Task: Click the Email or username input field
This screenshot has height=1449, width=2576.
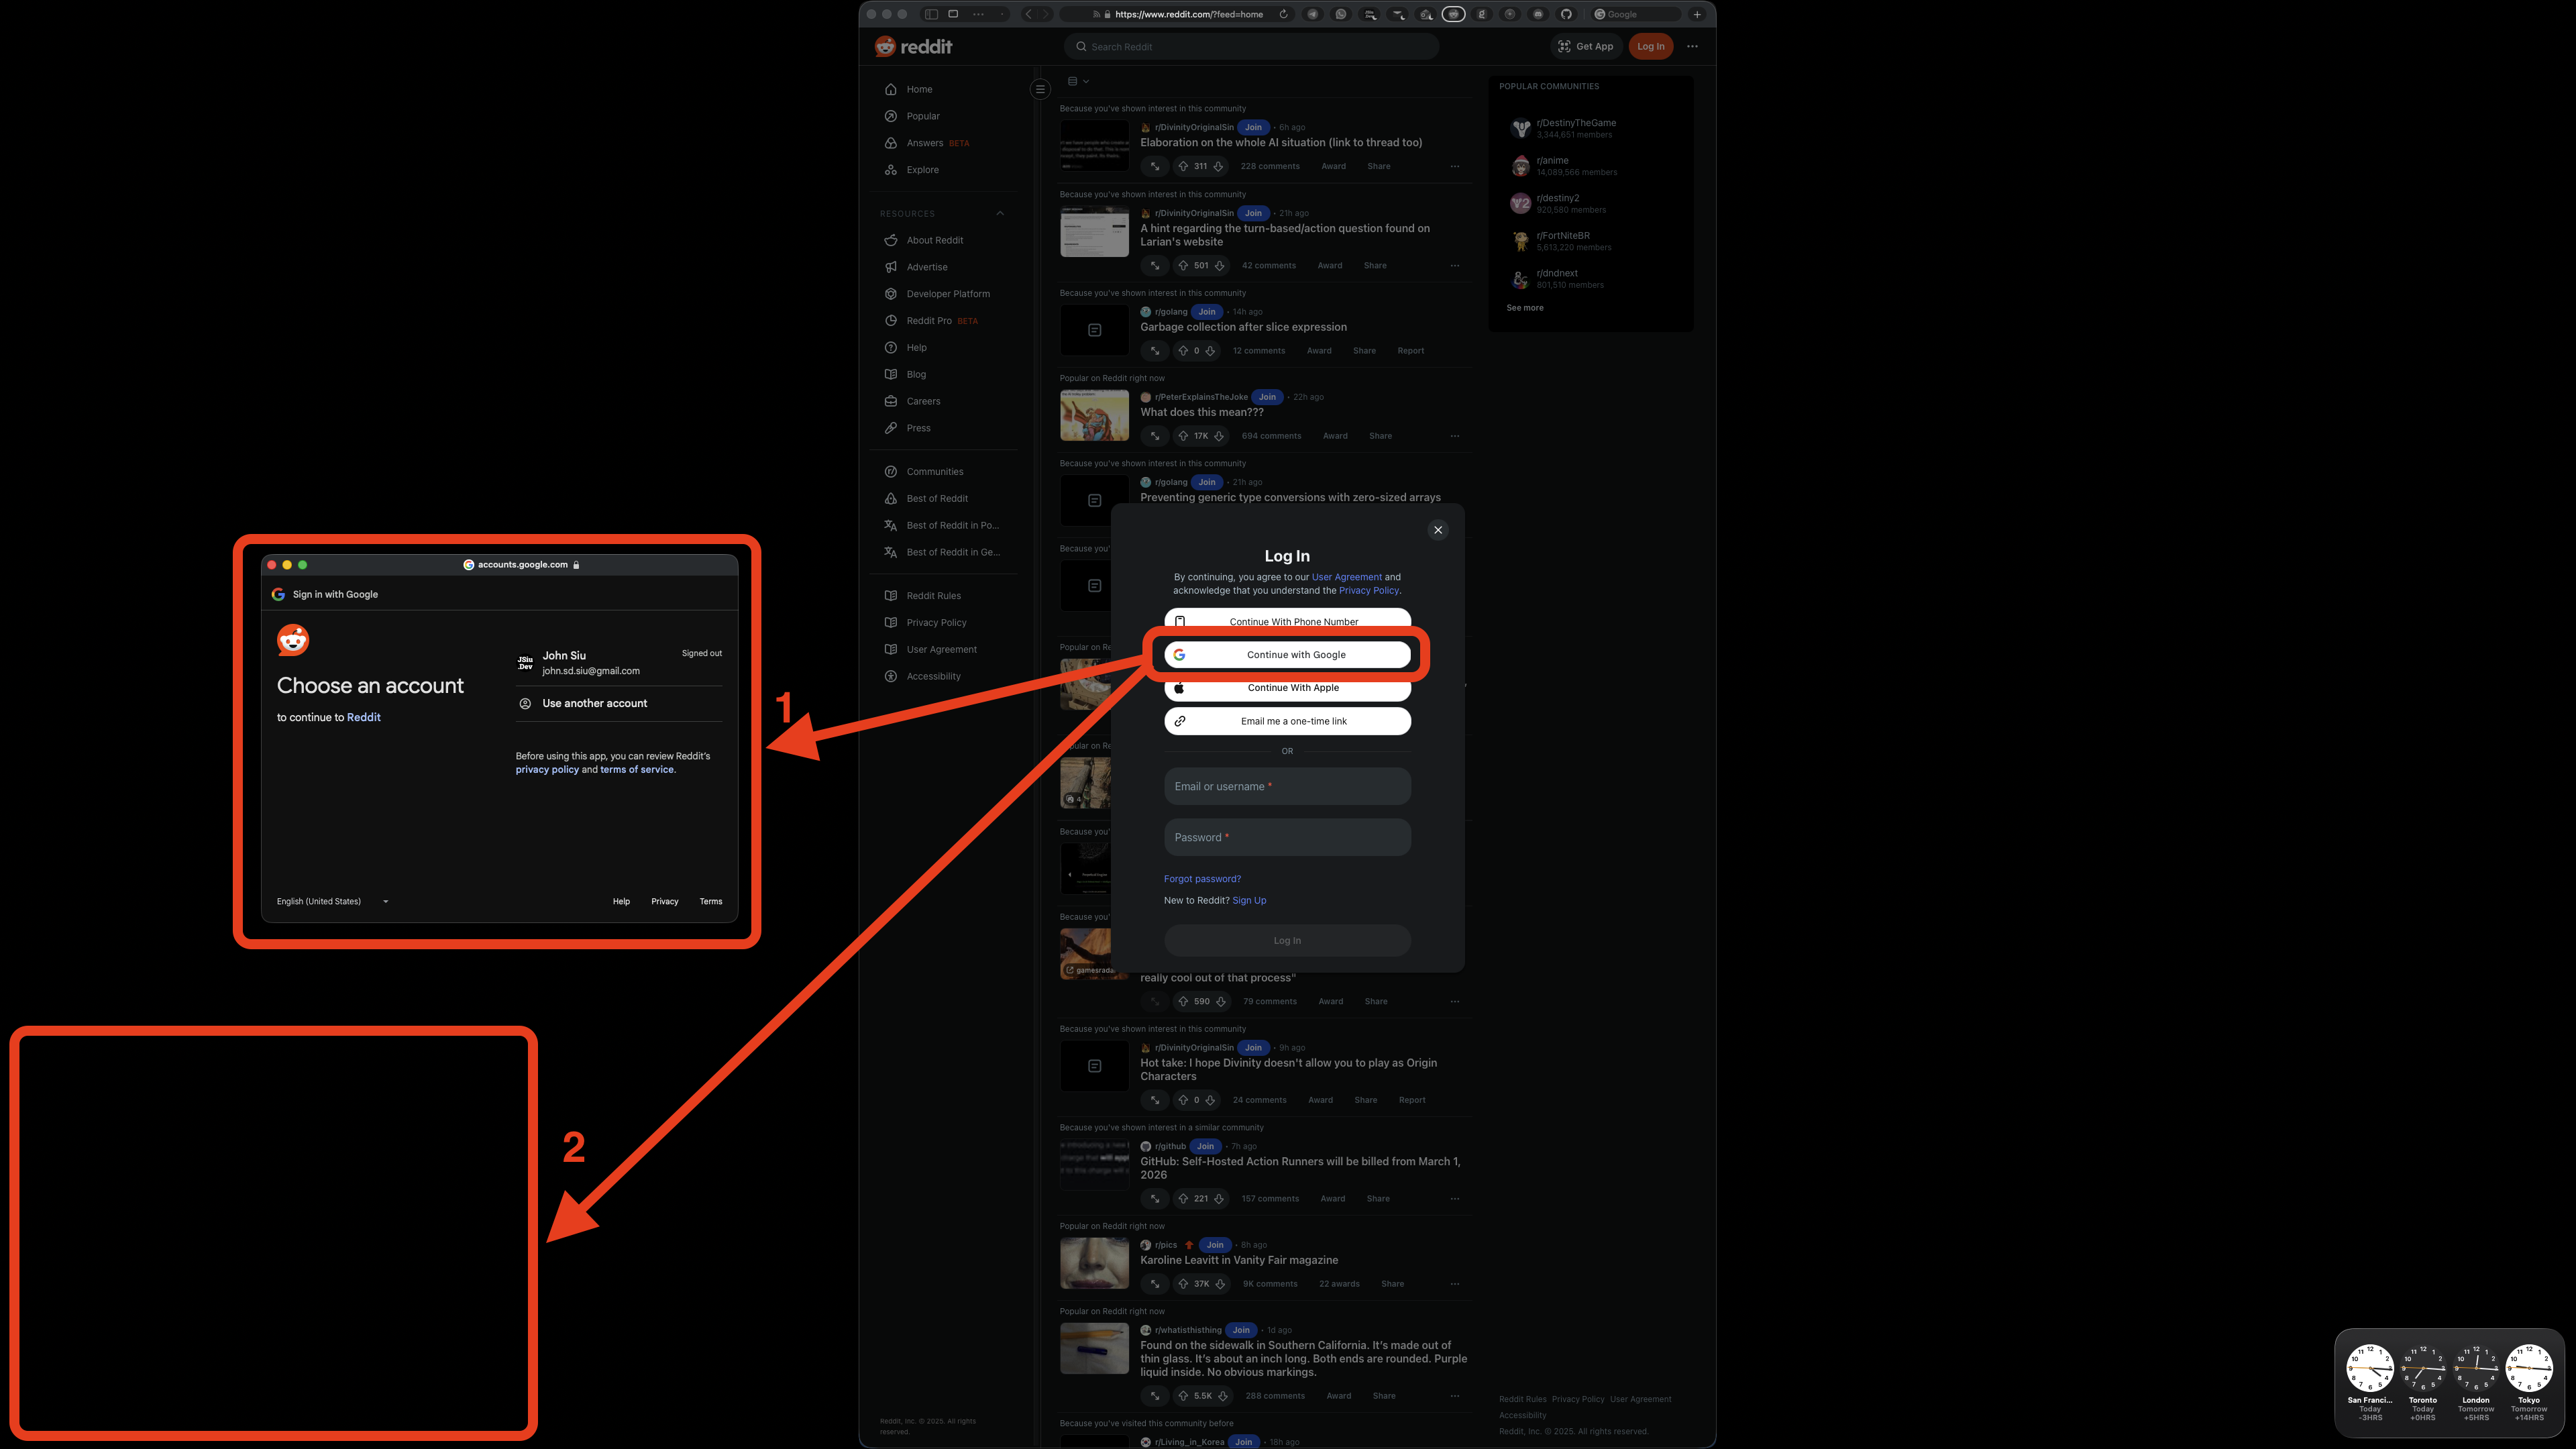Action: click(x=1287, y=786)
